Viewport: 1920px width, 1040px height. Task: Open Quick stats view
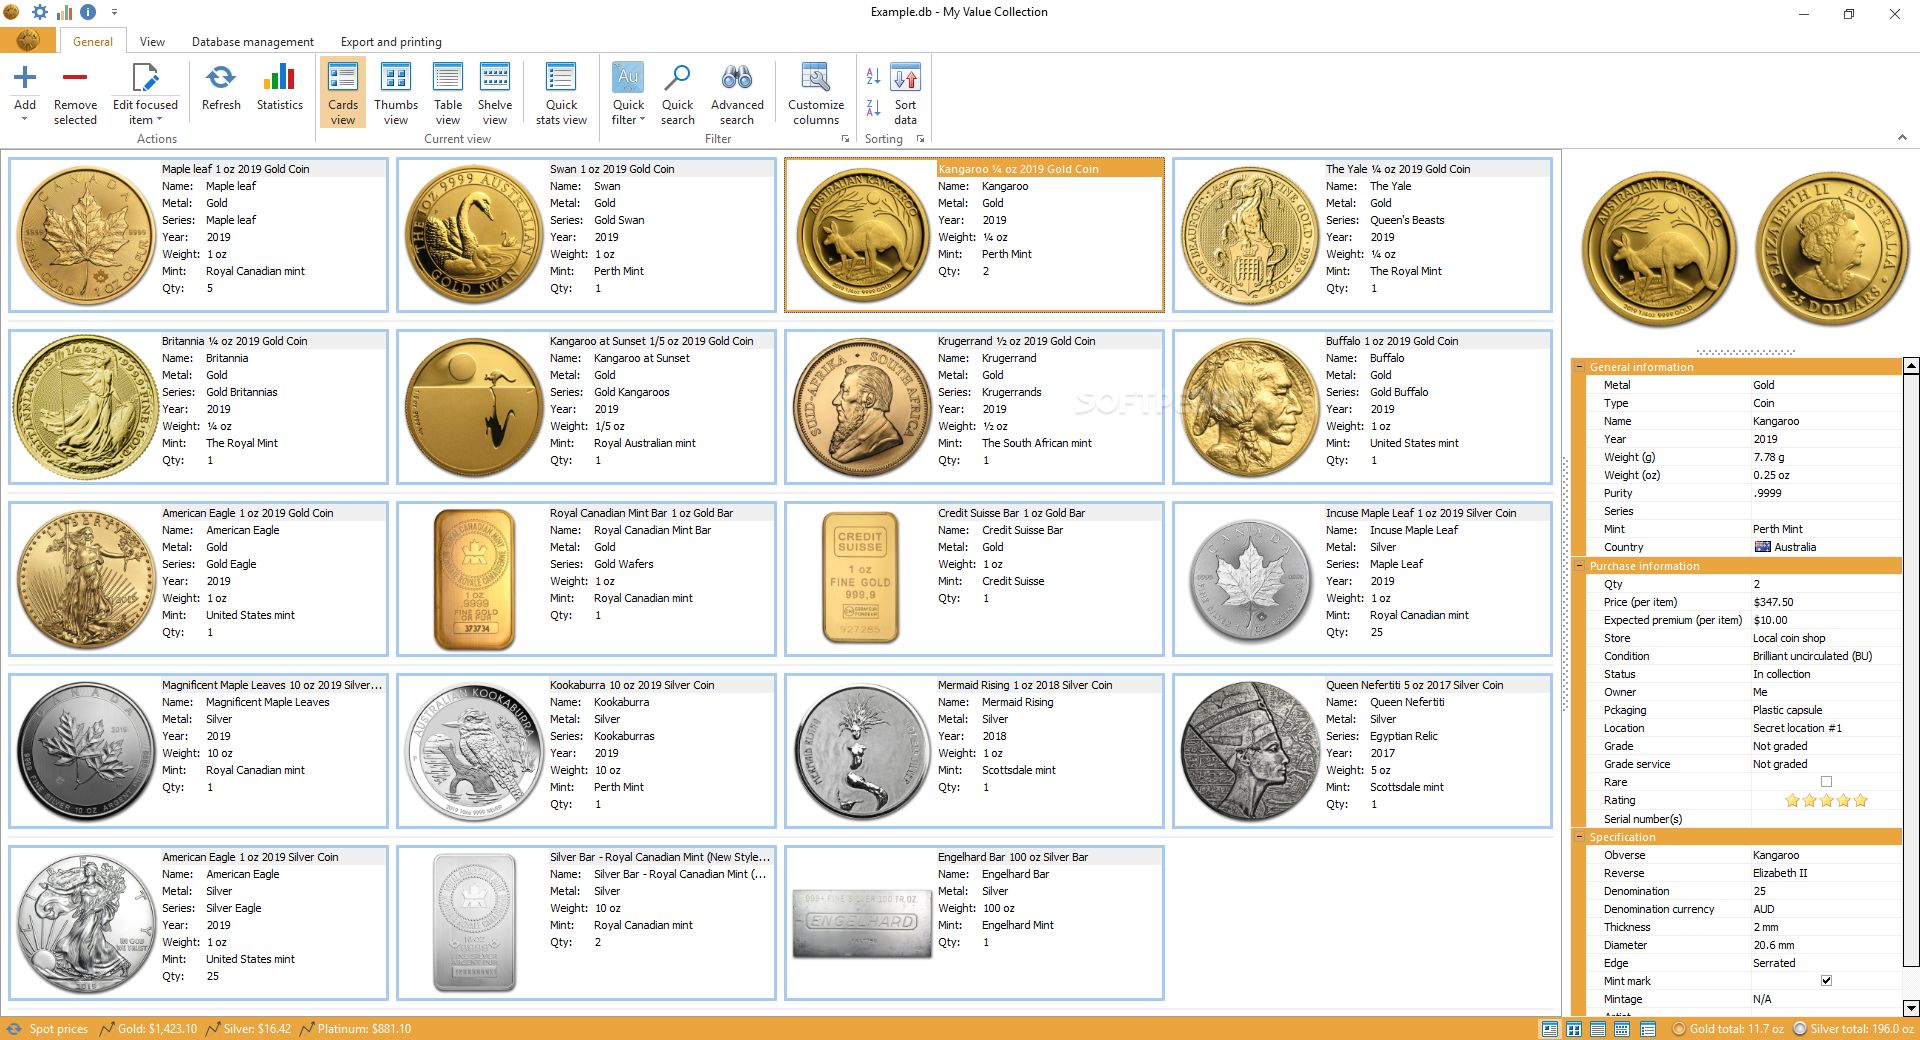tap(561, 92)
